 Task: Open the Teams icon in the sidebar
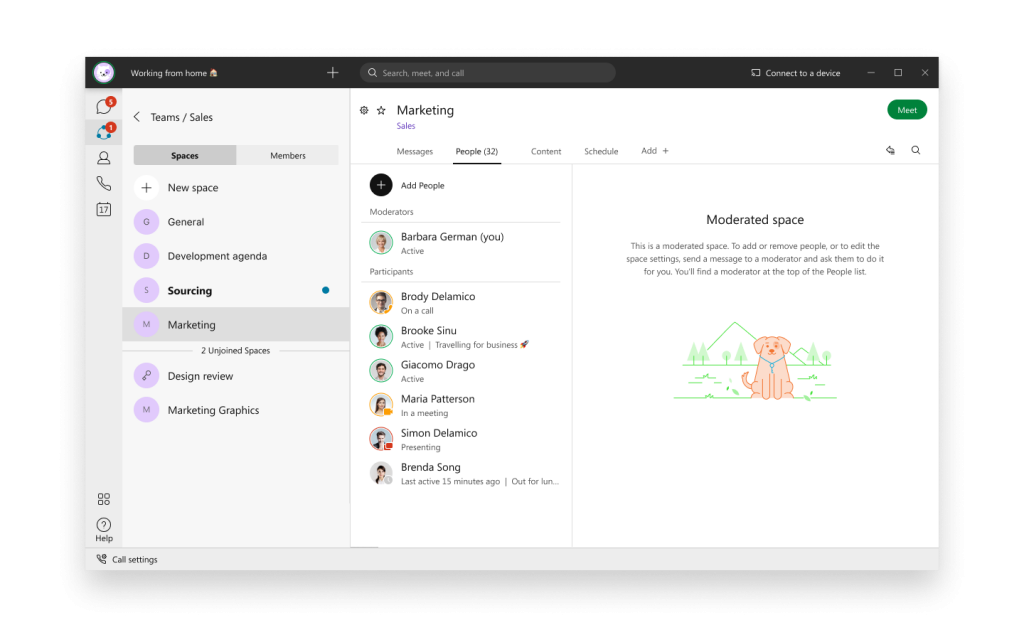pyautogui.click(x=103, y=132)
